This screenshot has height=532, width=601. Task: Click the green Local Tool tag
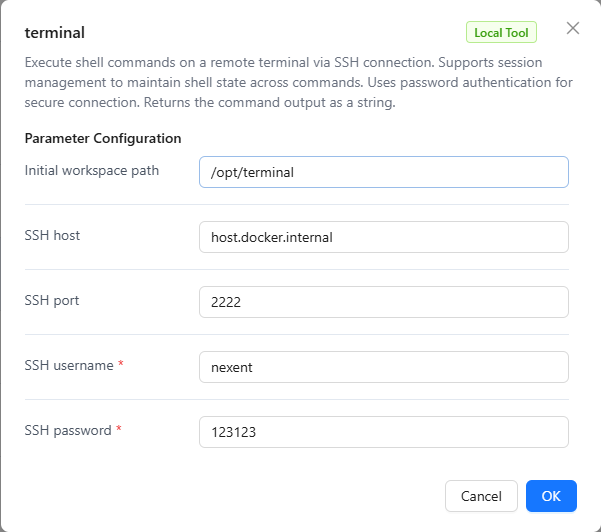[501, 33]
